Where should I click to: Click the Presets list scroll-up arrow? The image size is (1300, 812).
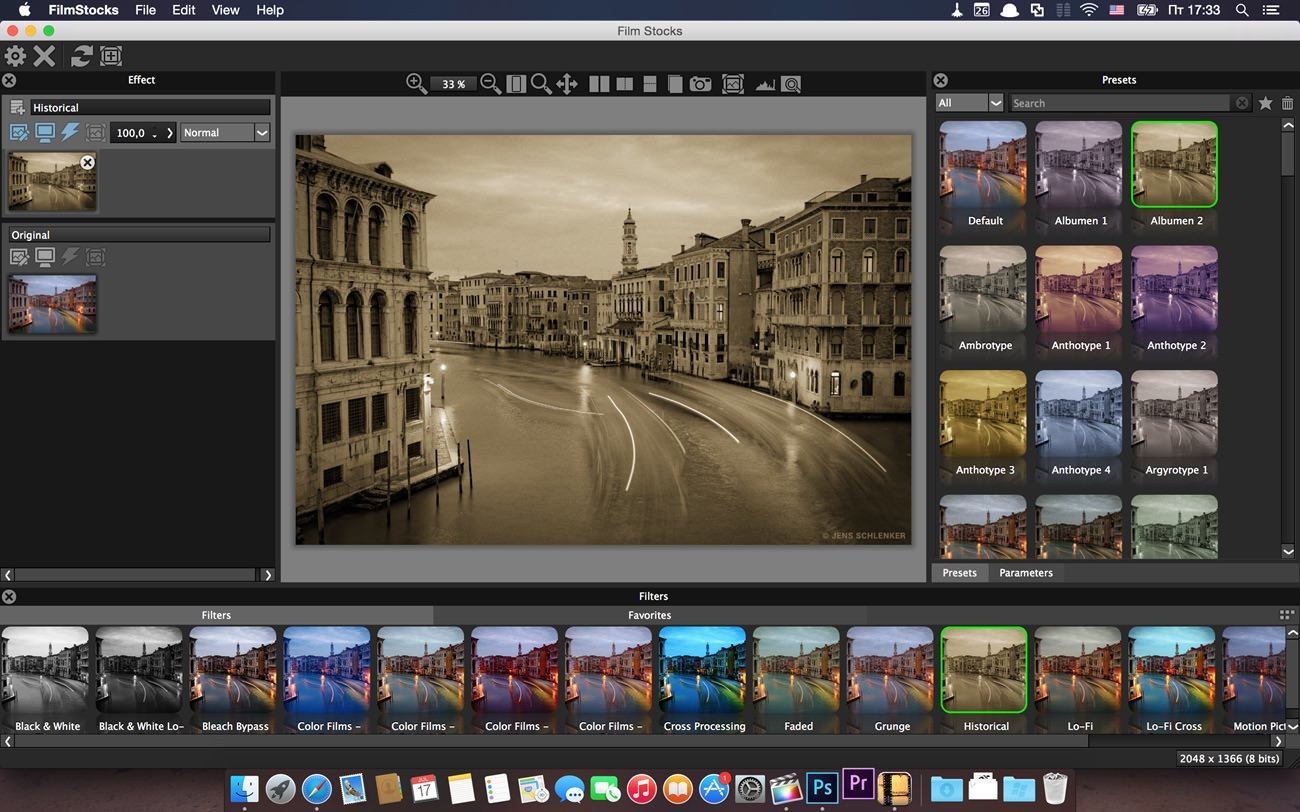coord(1288,125)
